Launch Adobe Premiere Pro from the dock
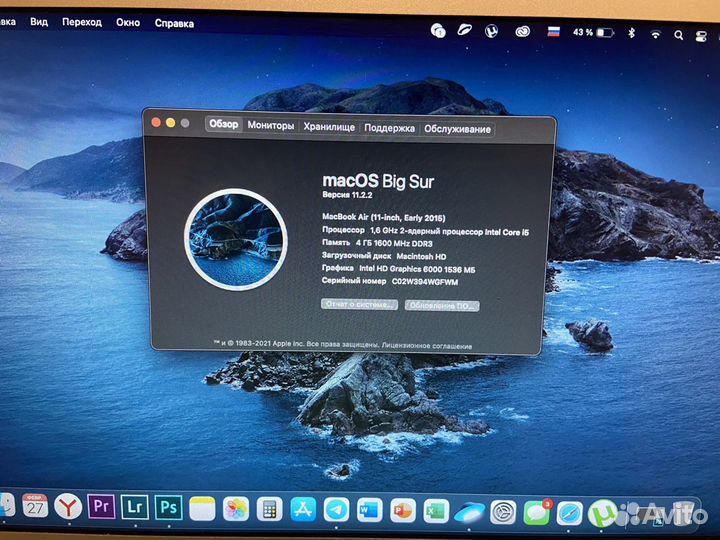 click(101, 506)
